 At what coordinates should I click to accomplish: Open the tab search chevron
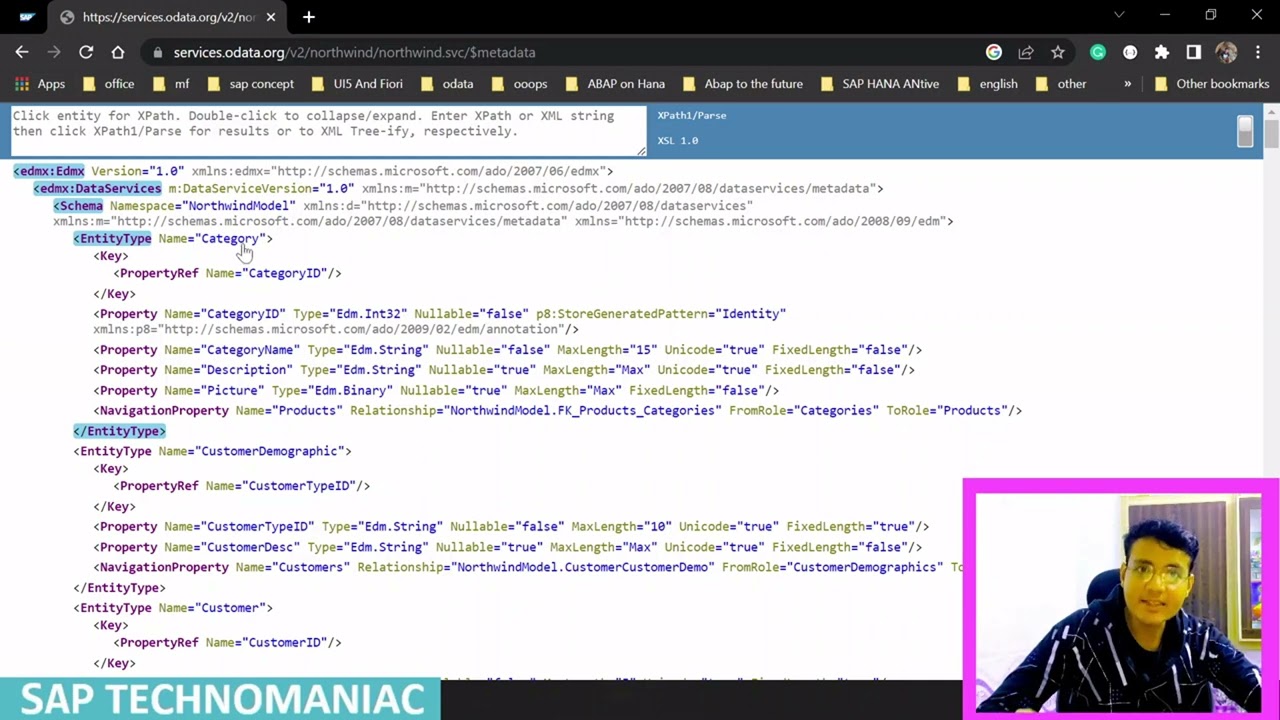pos(1119,15)
